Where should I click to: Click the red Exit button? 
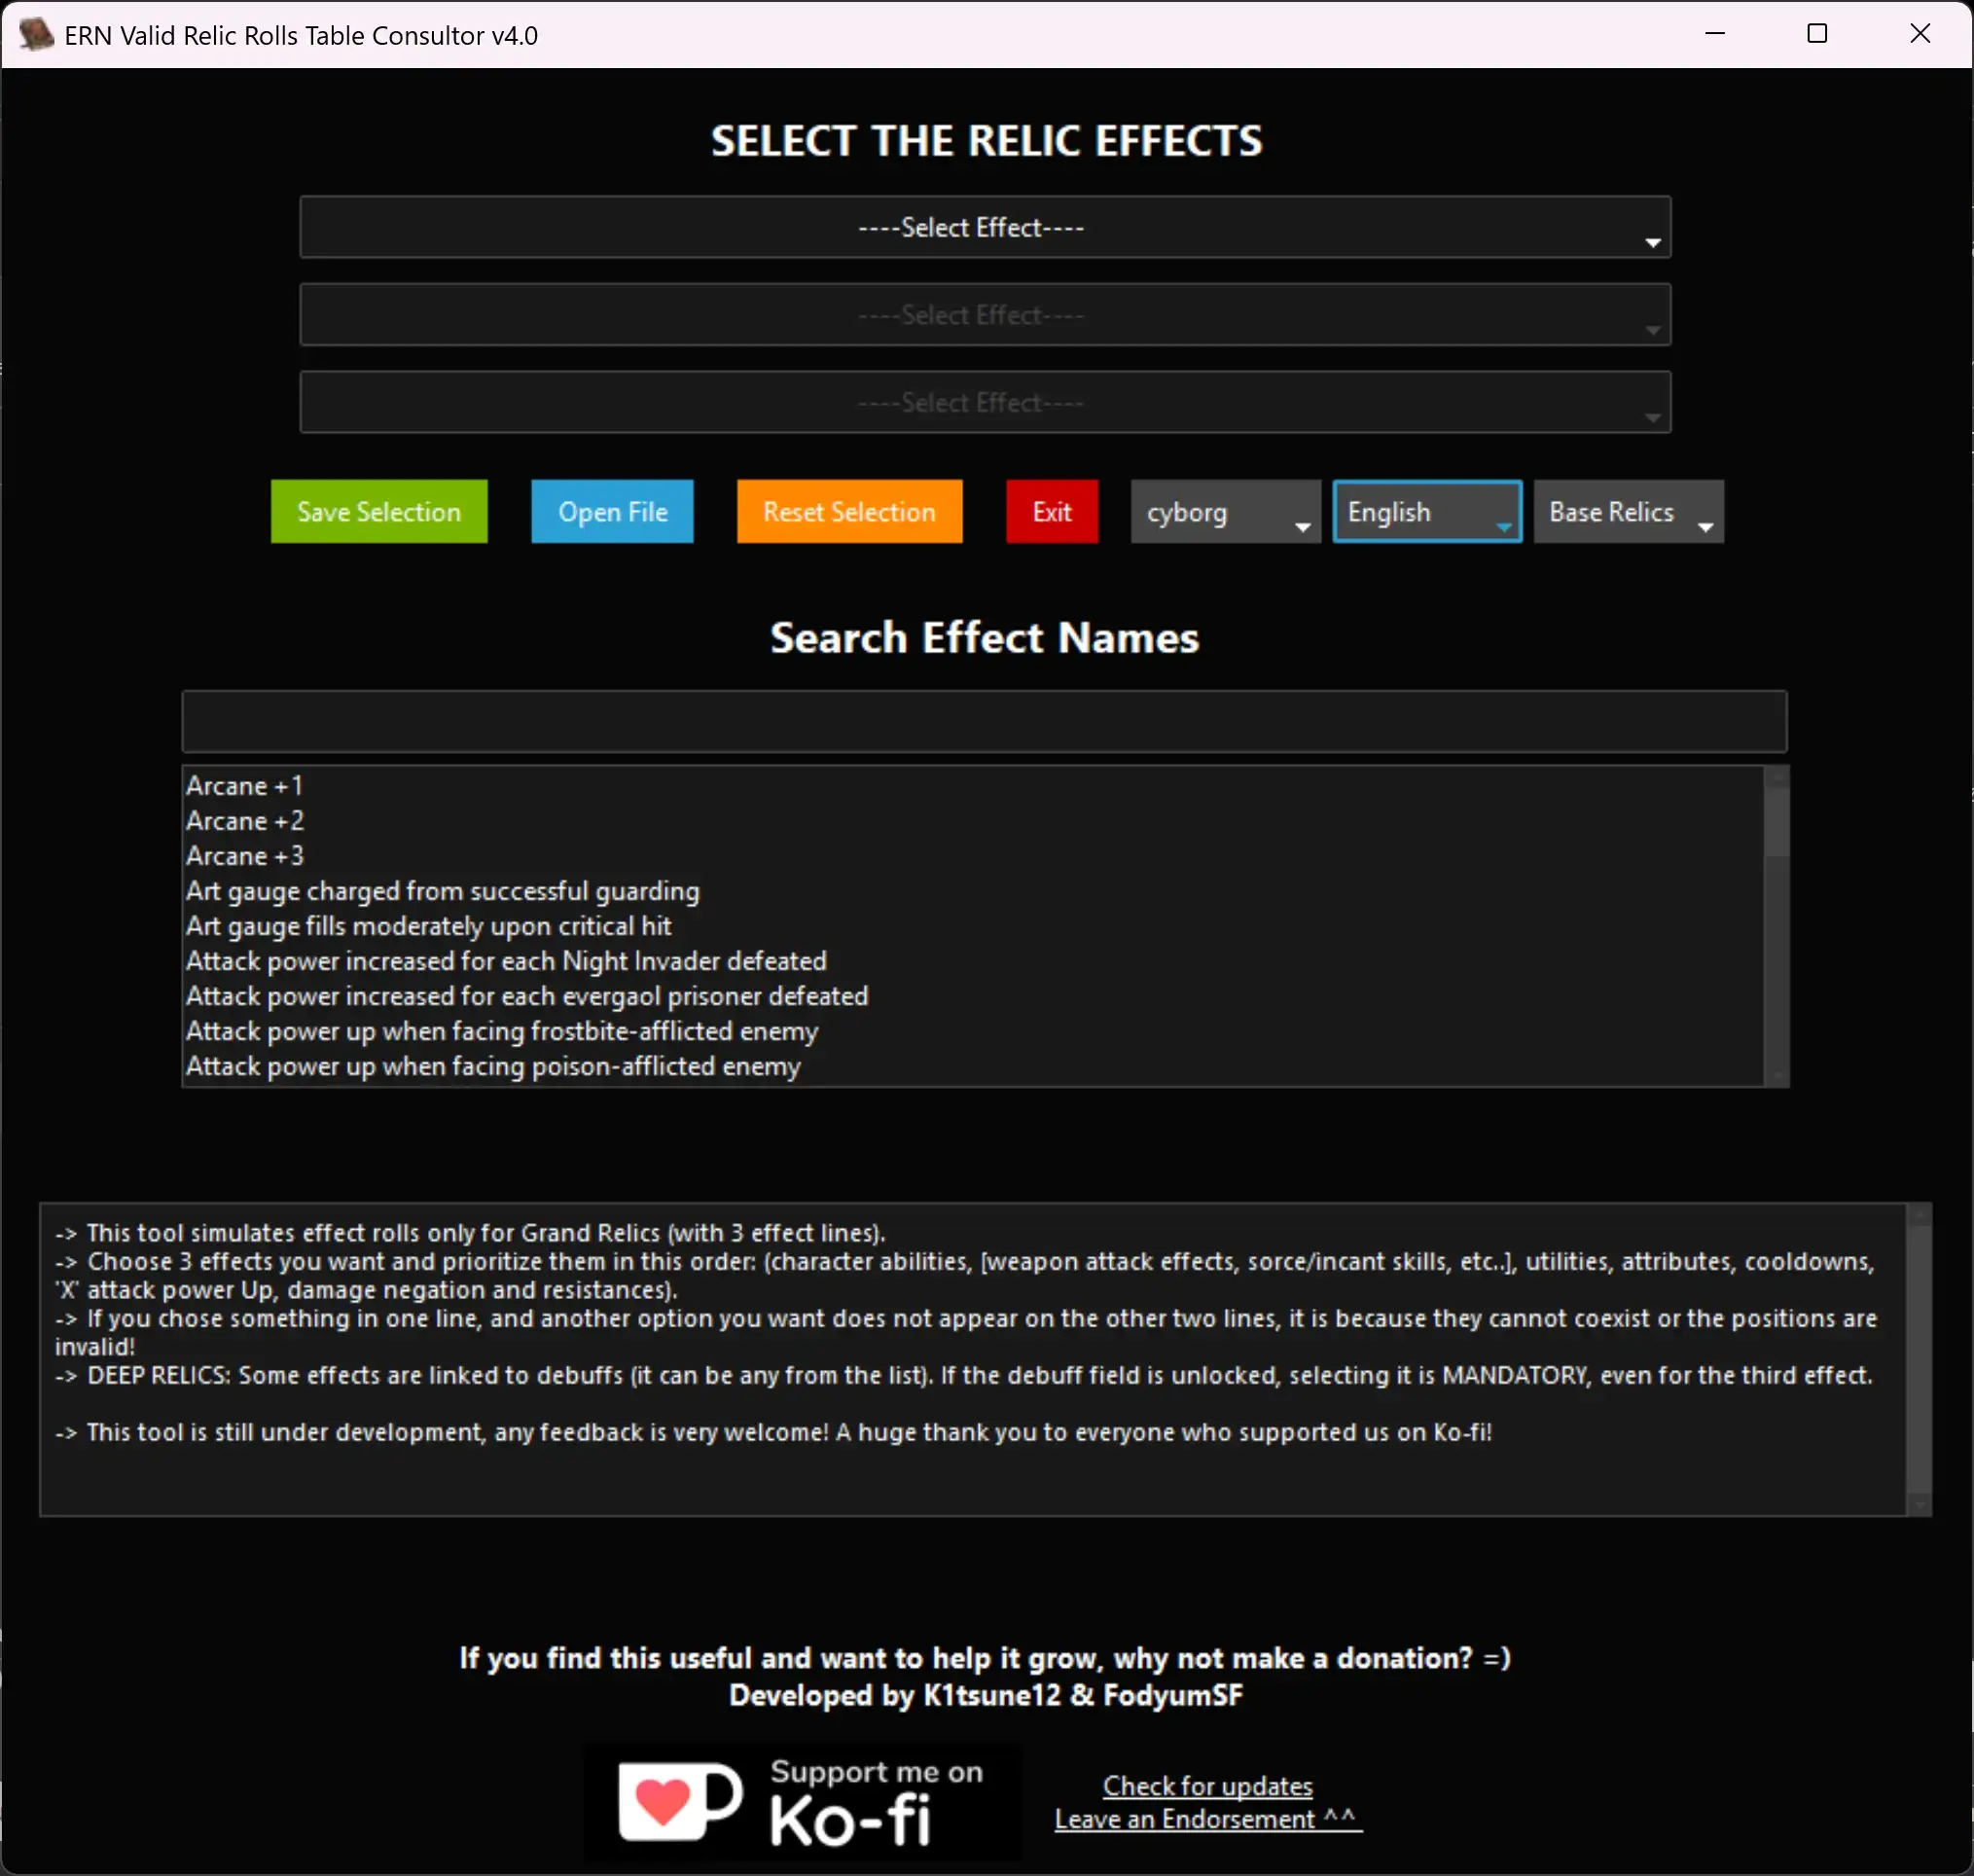tap(1051, 511)
